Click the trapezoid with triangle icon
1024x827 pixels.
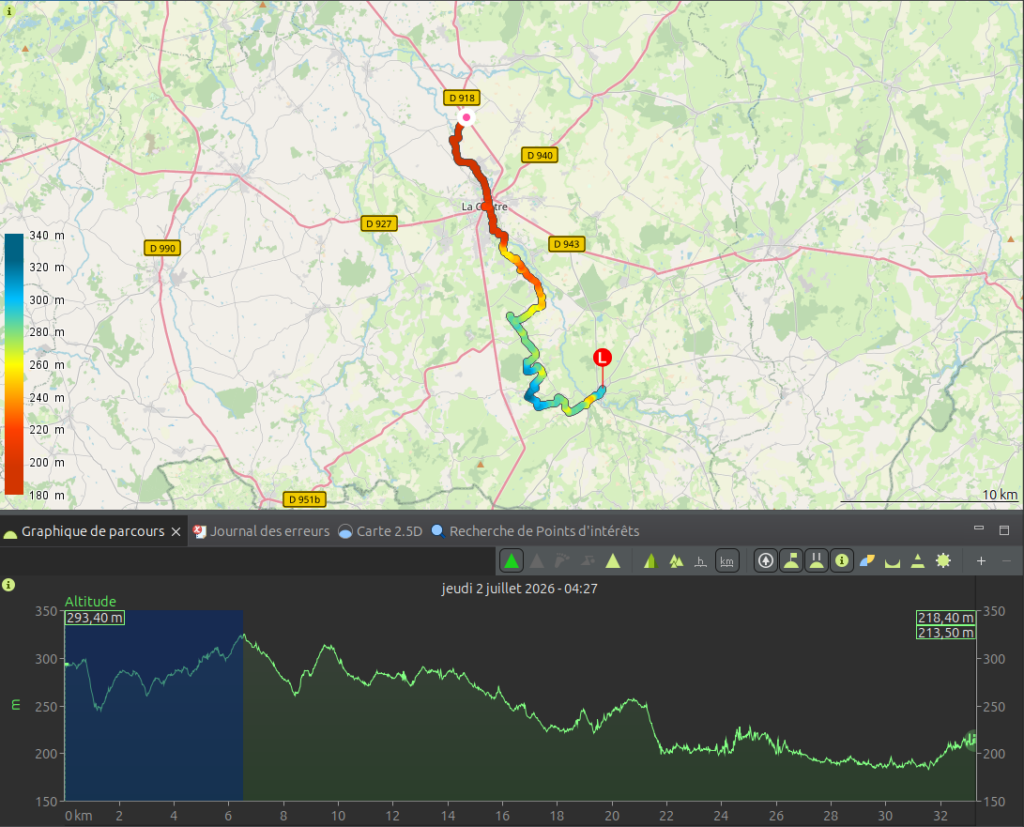point(918,560)
